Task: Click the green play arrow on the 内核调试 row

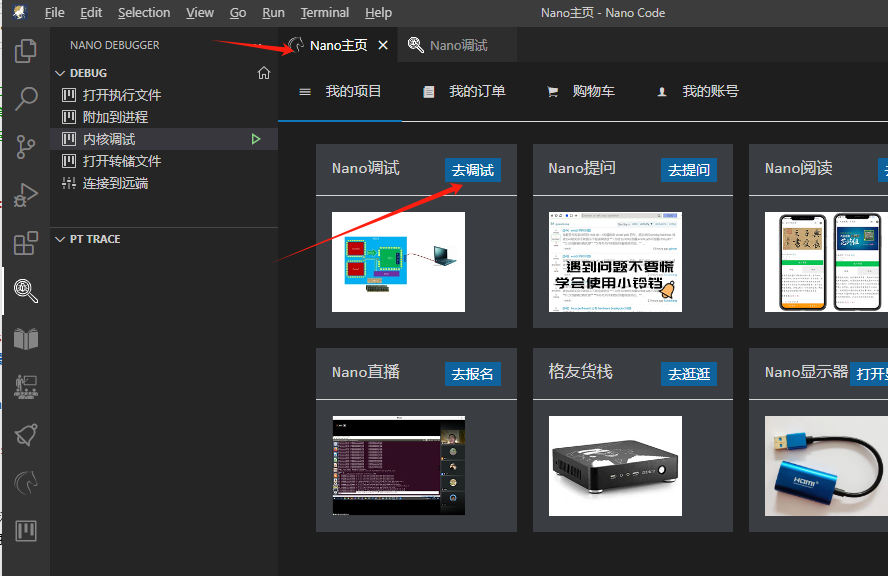Action: (256, 139)
